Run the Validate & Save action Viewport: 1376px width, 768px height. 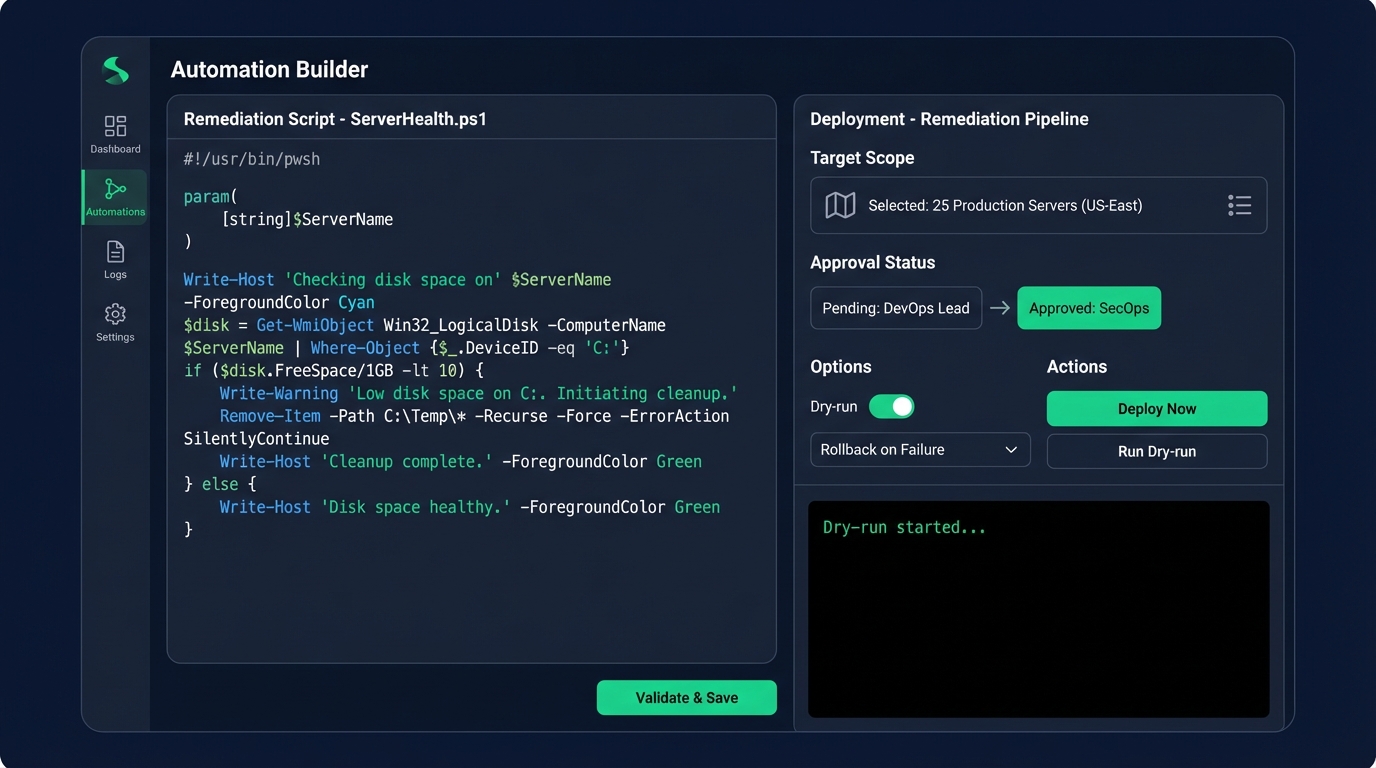tap(686, 697)
